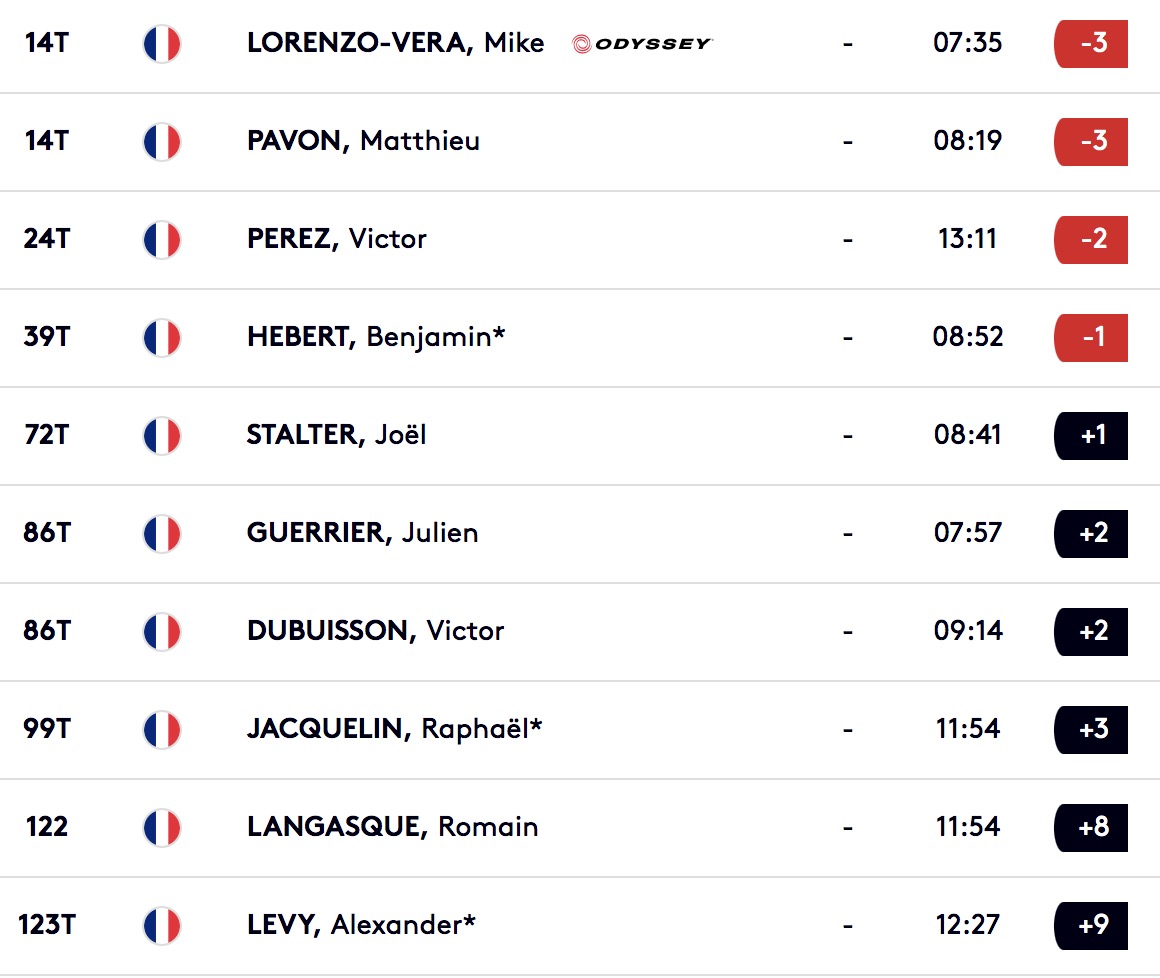
Task: Open PEREZ, Victor player profile
Action: [x=337, y=238]
